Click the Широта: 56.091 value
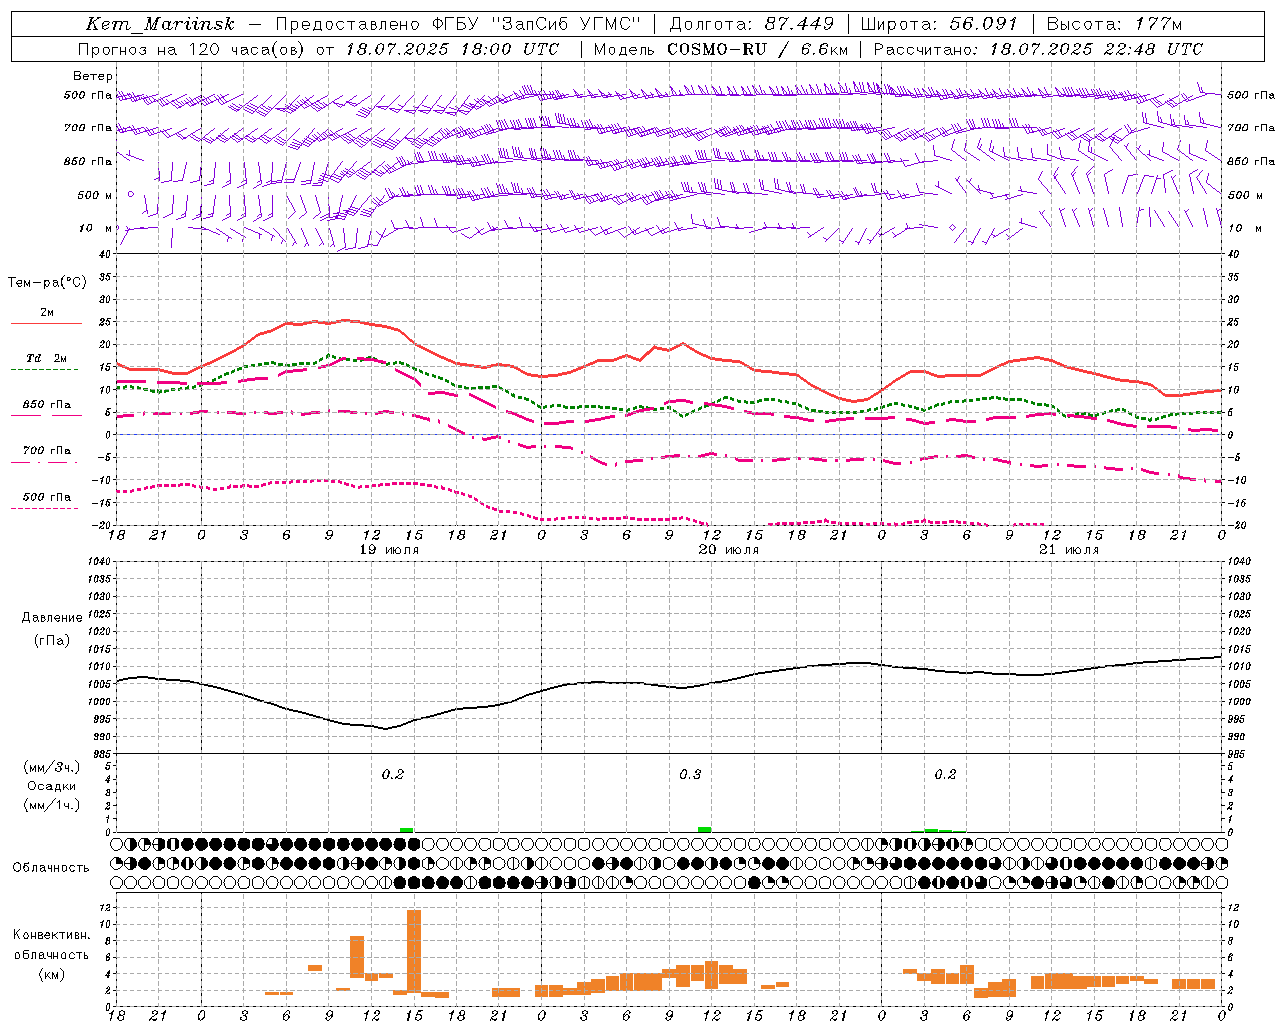The height and width of the screenshot is (1024, 1280). [939, 24]
